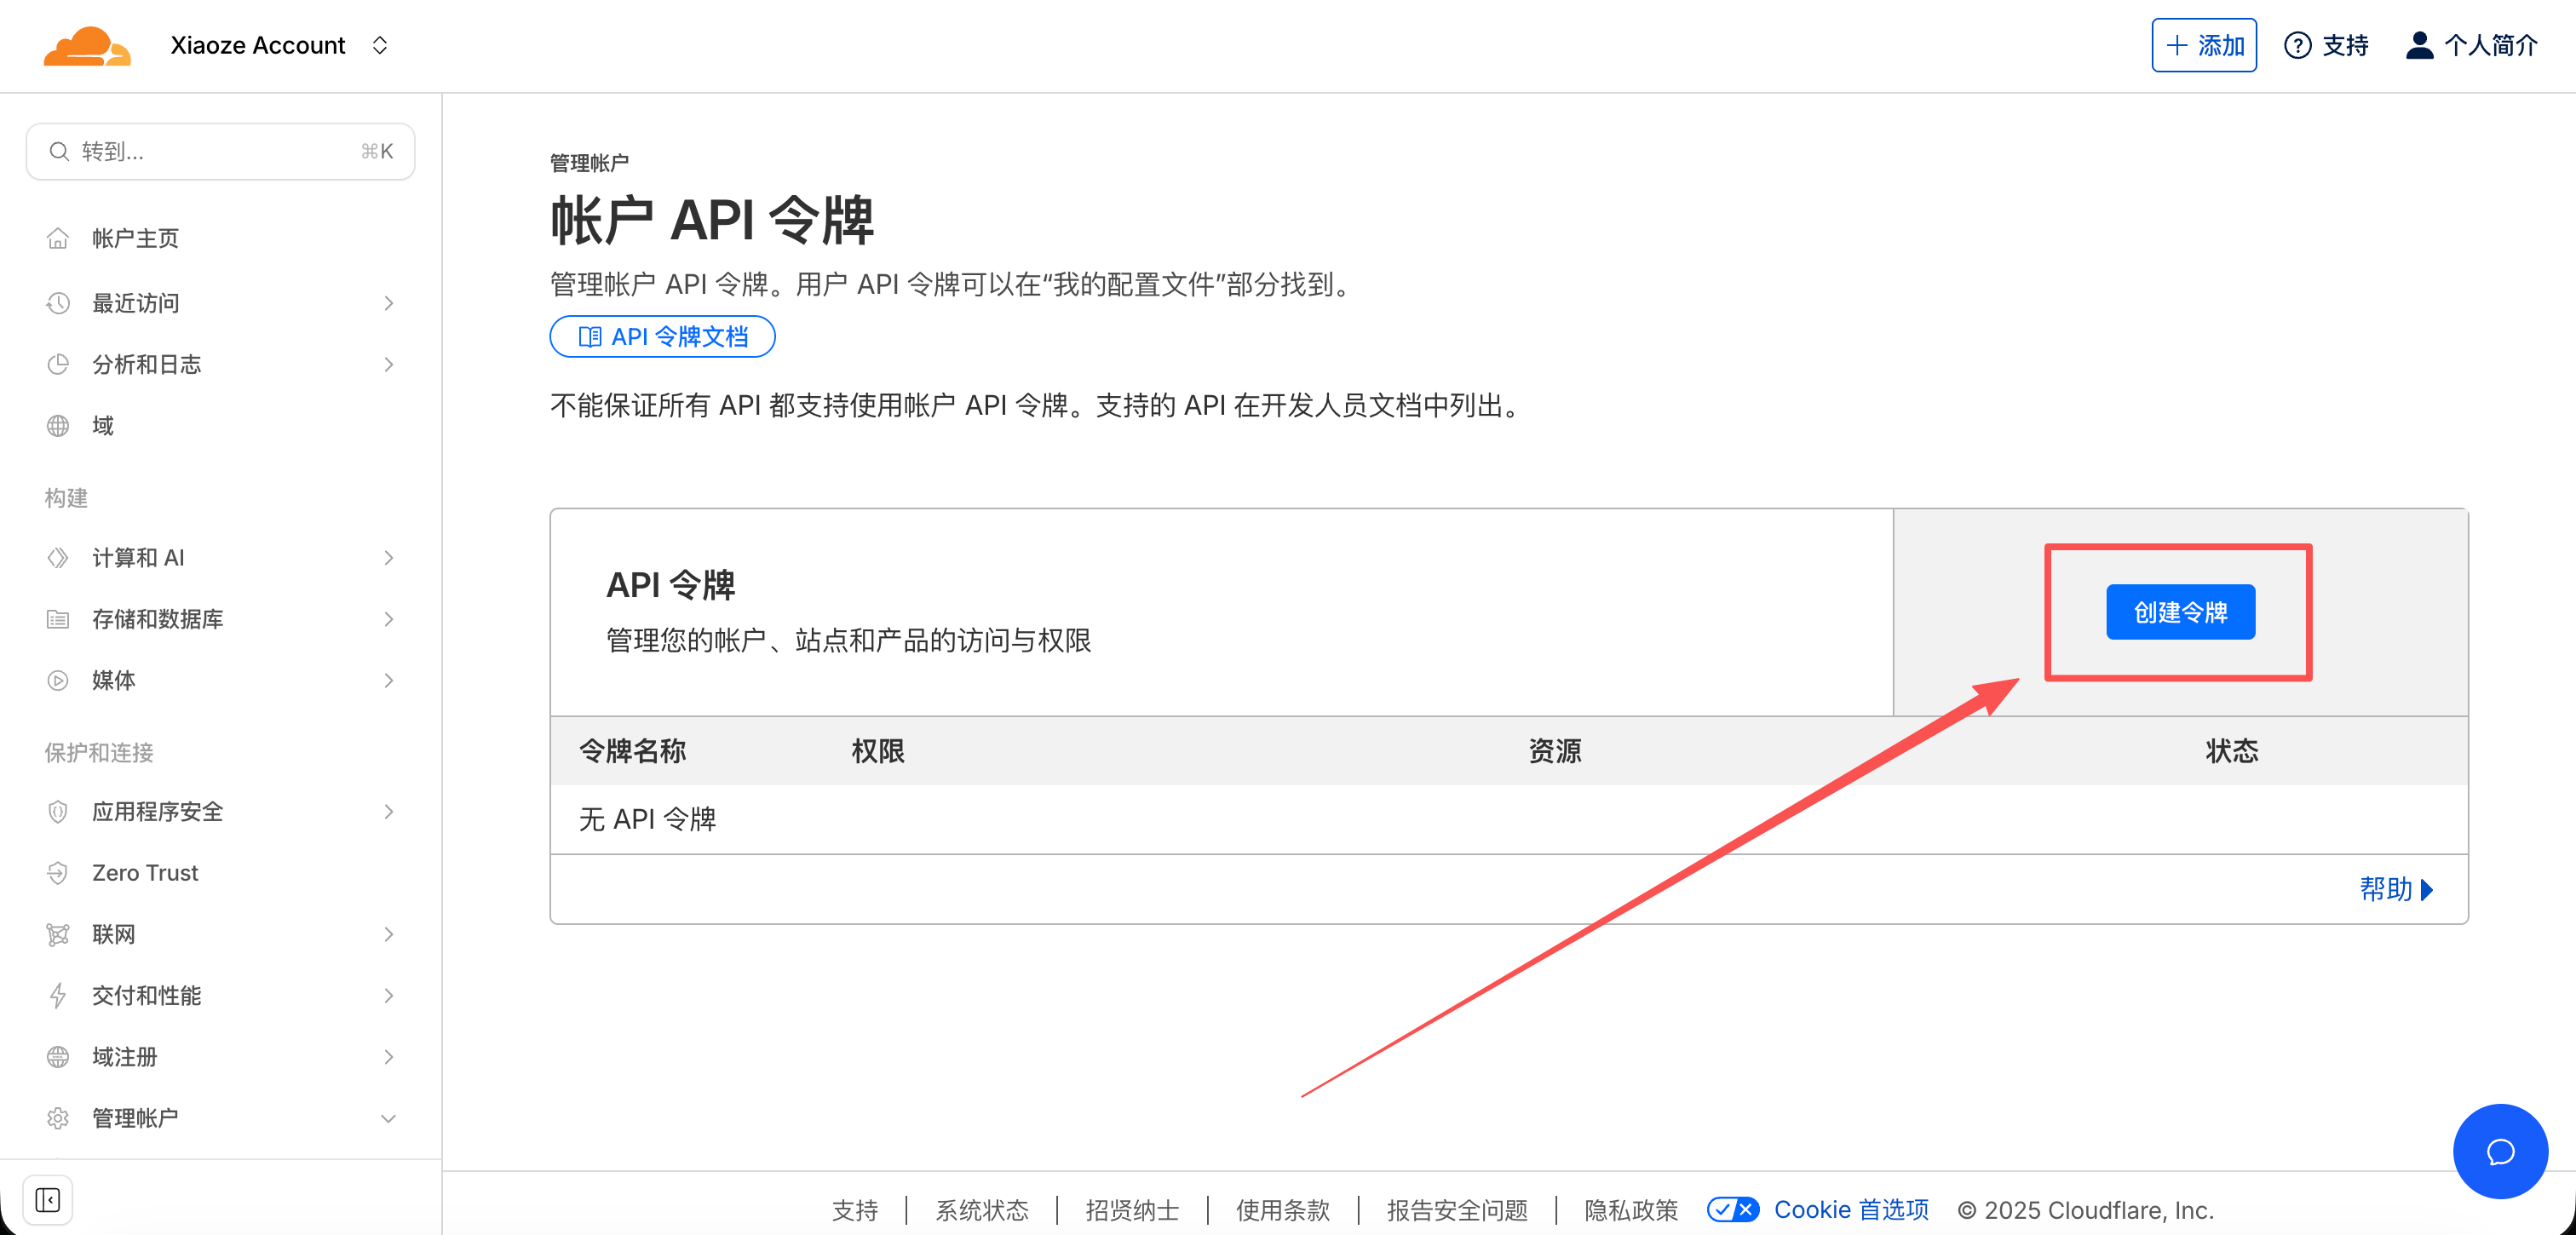The height and width of the screenshot is (1235, 2576).
Task: Open 应用程序安全 via the shield icon
Action: pyautogui.click(x=58, y=811)
